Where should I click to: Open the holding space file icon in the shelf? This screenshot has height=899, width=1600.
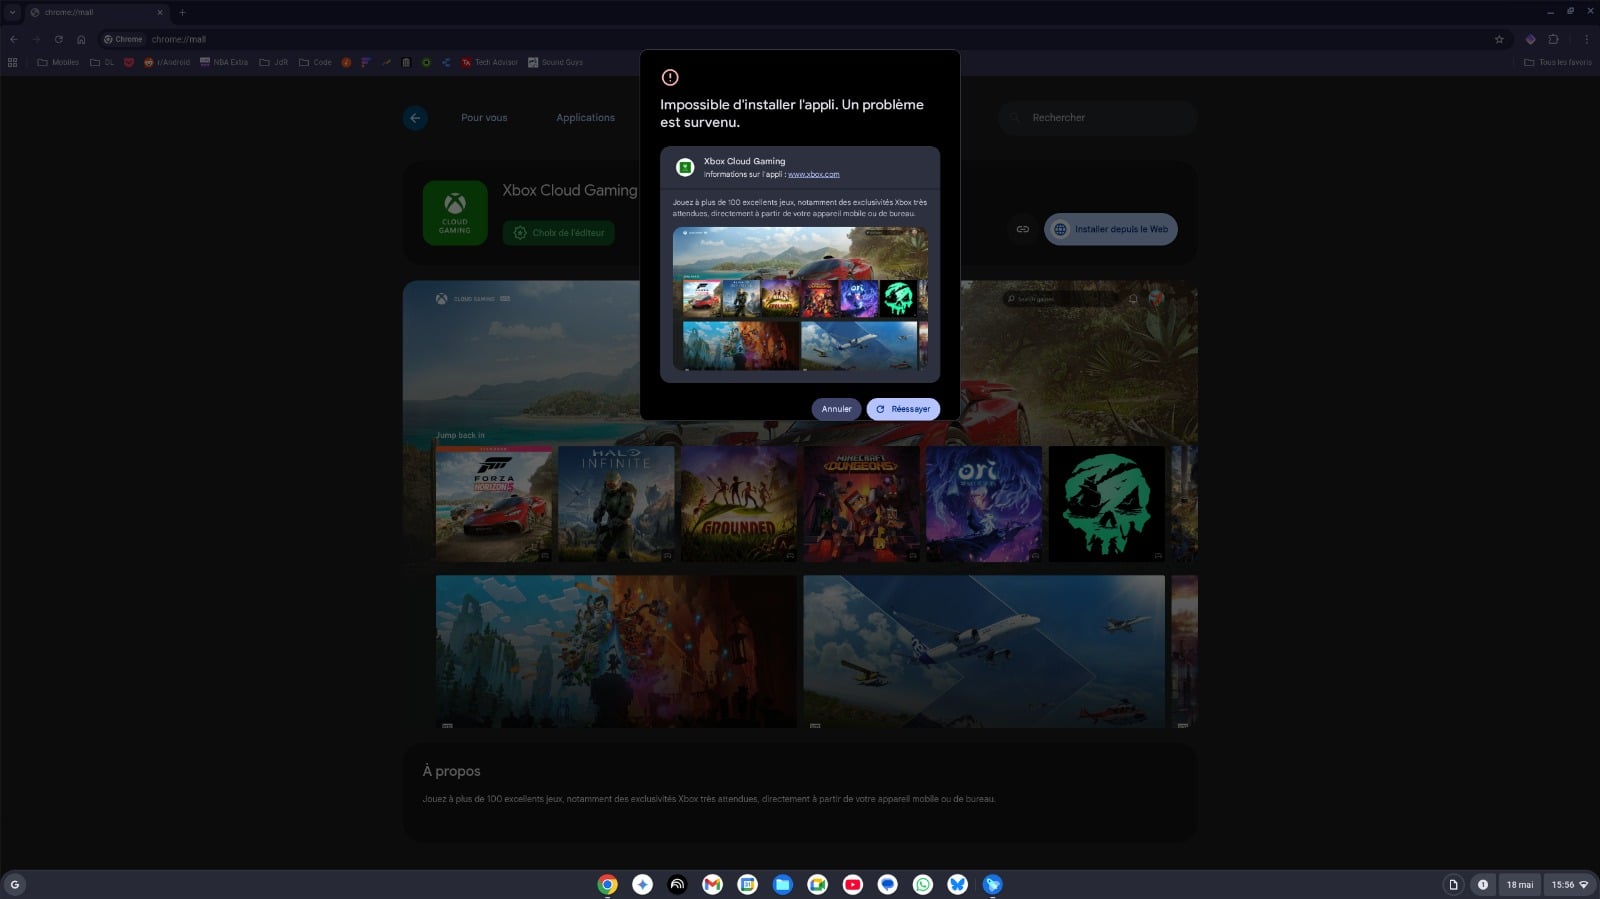click(x=1453, y=884)
